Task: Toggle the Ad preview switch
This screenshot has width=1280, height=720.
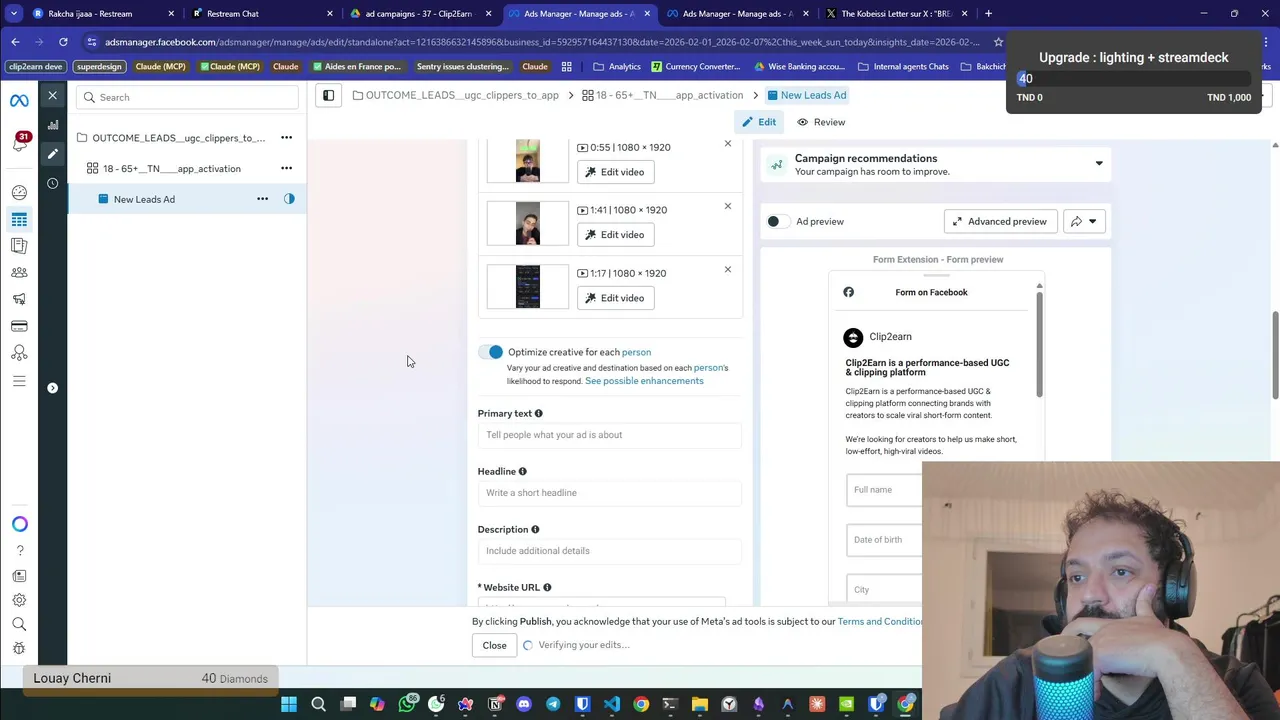Action: tap(779, 221)
